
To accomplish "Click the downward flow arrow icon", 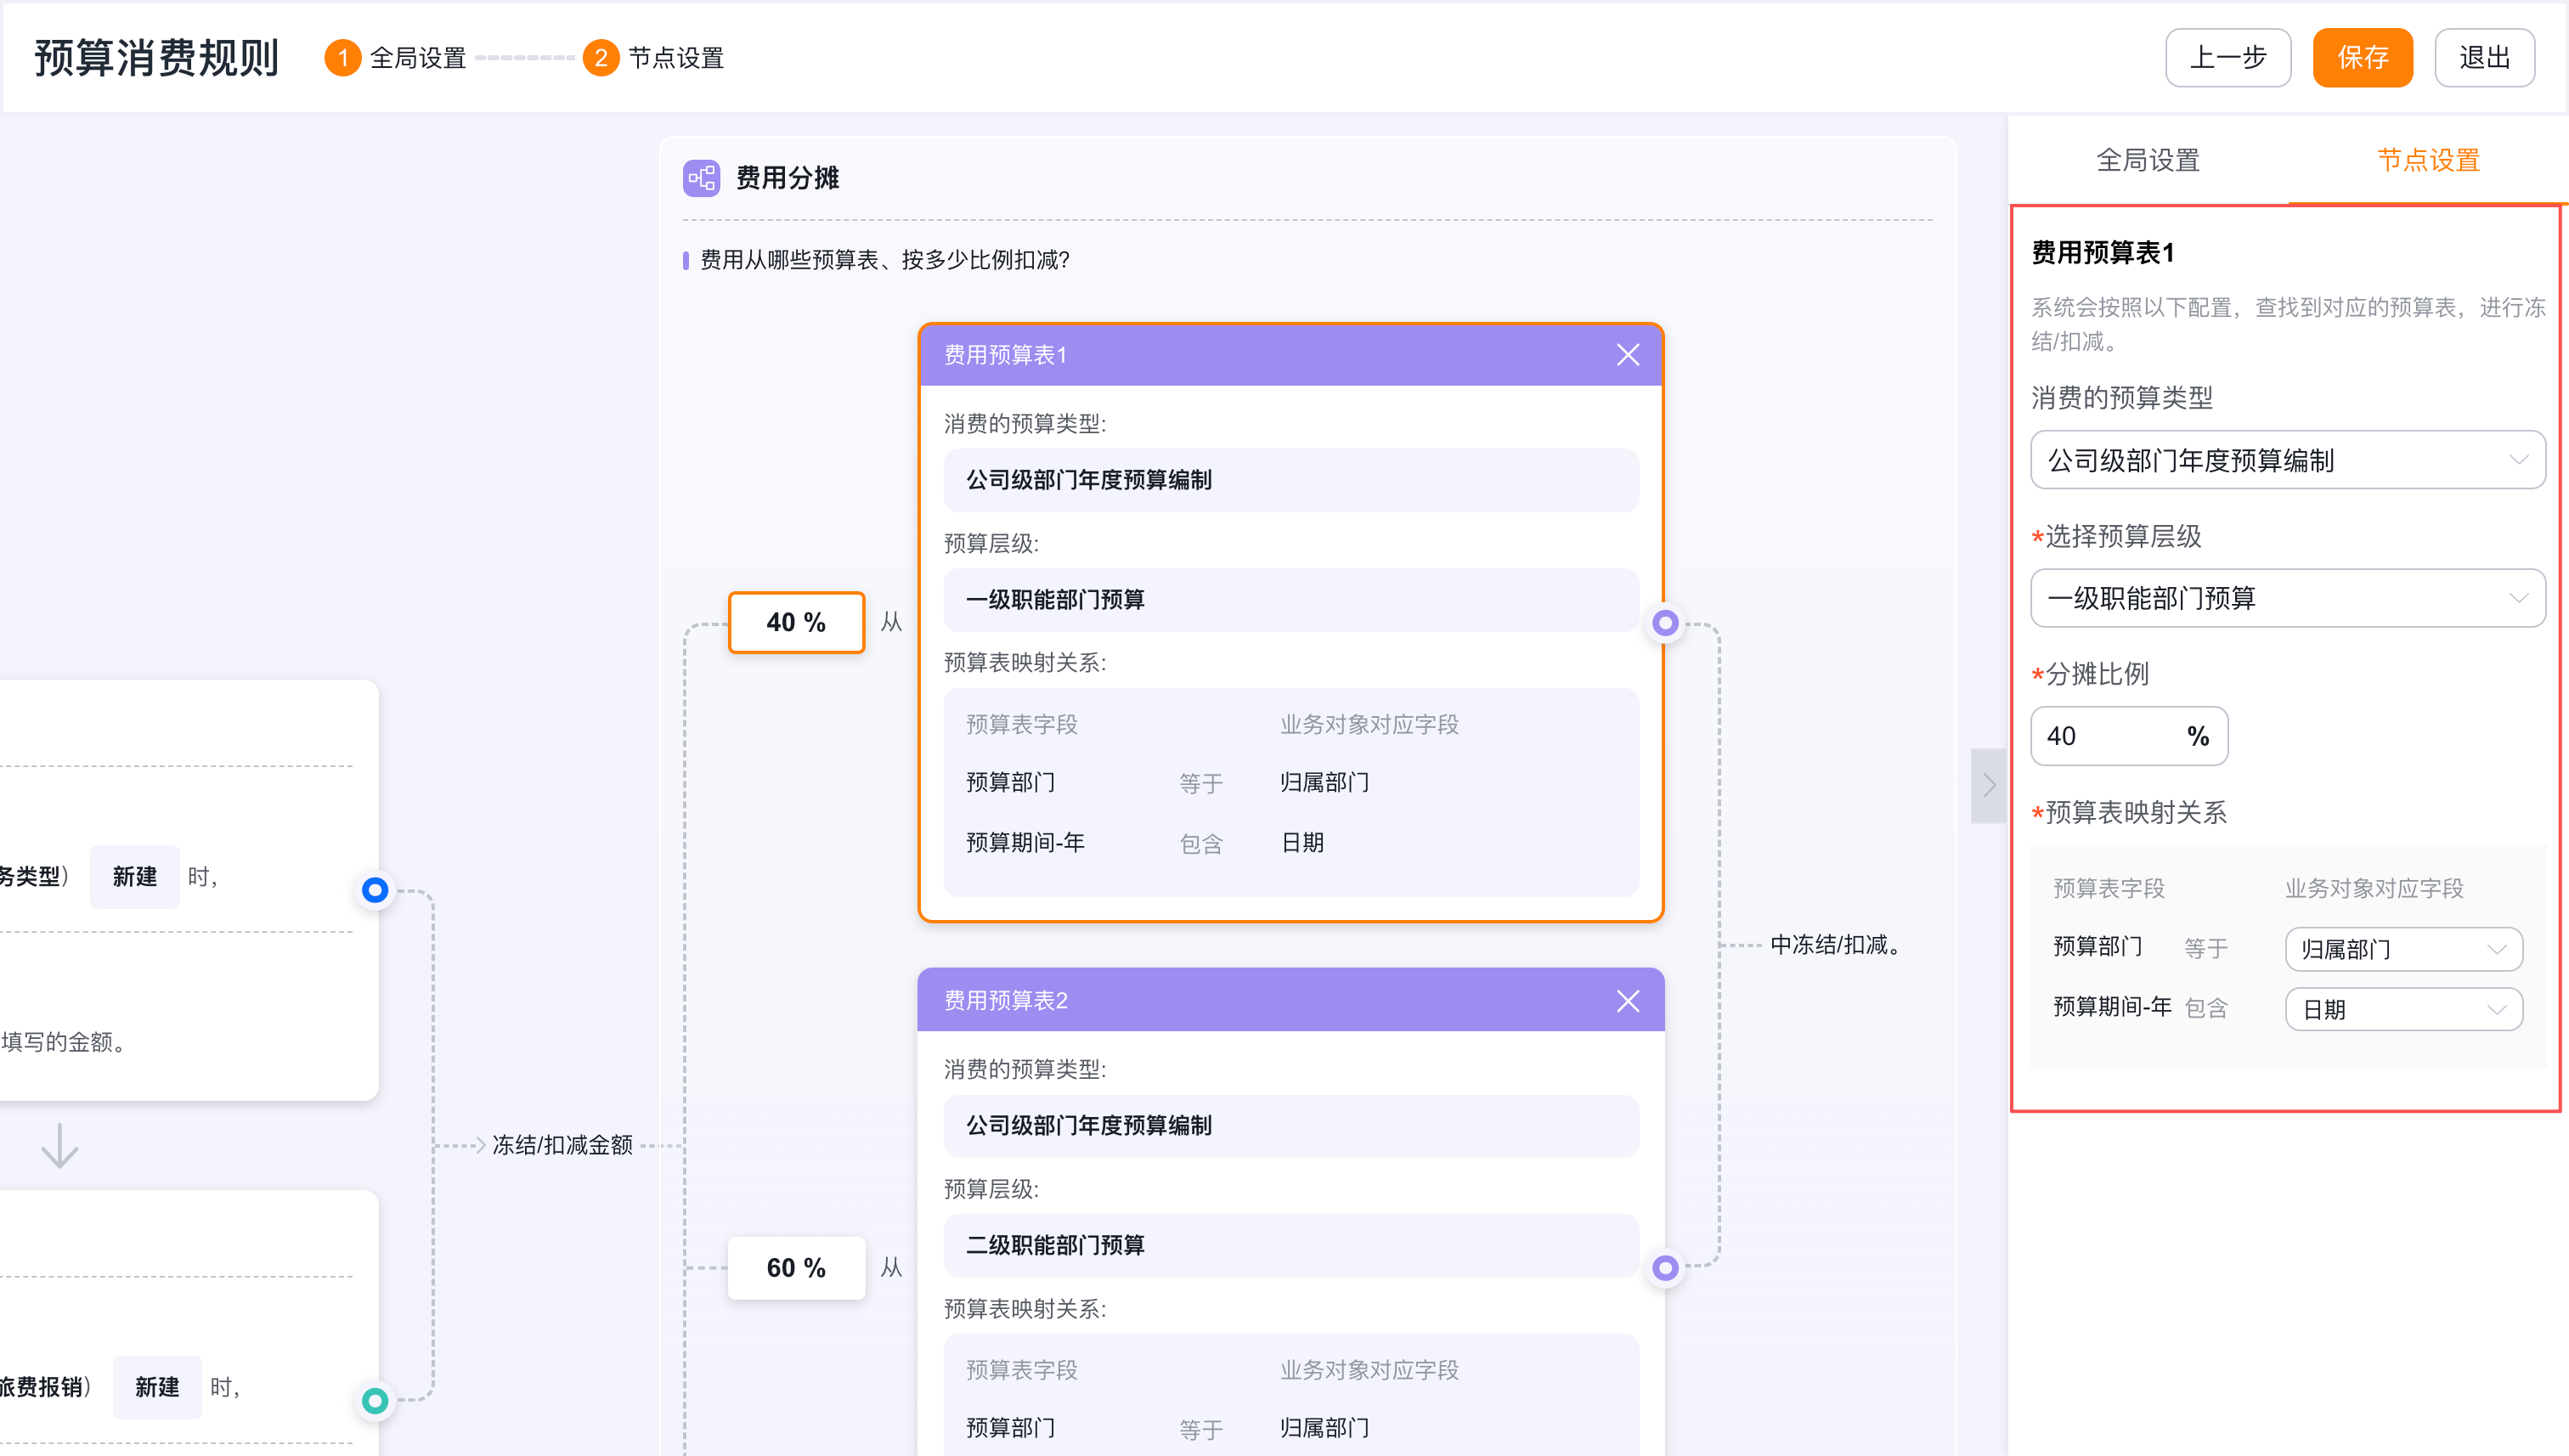I will 60,1146.
